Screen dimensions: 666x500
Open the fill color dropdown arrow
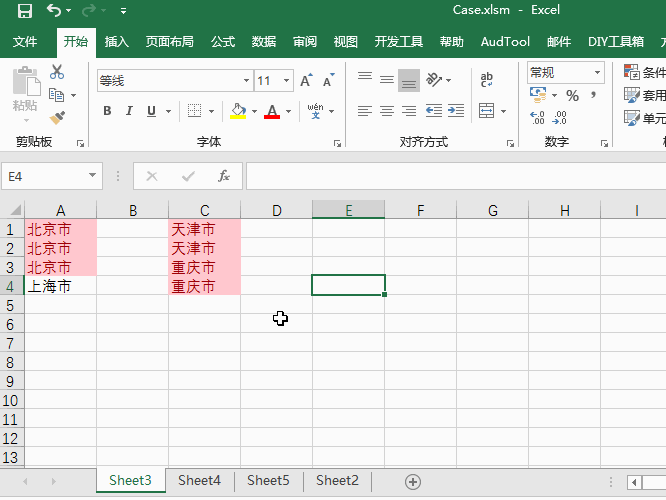pyautogui.click(x=254, y=111)
